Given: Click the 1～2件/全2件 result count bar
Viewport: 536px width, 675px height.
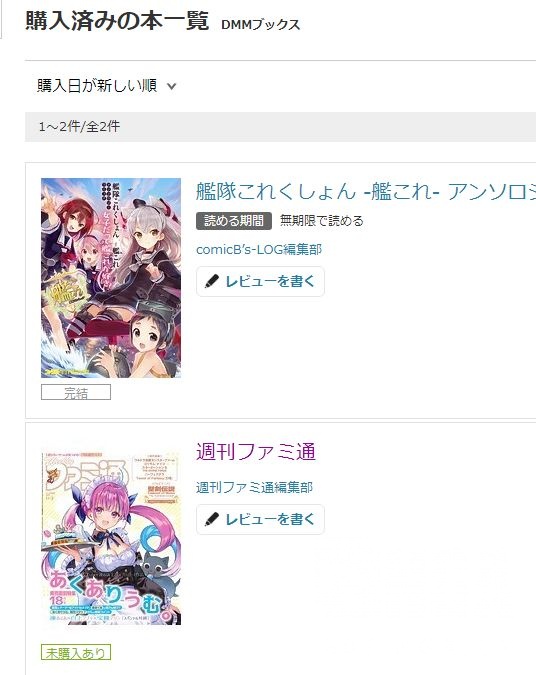Looking at the screenshot, I should [x=280, y=127].
